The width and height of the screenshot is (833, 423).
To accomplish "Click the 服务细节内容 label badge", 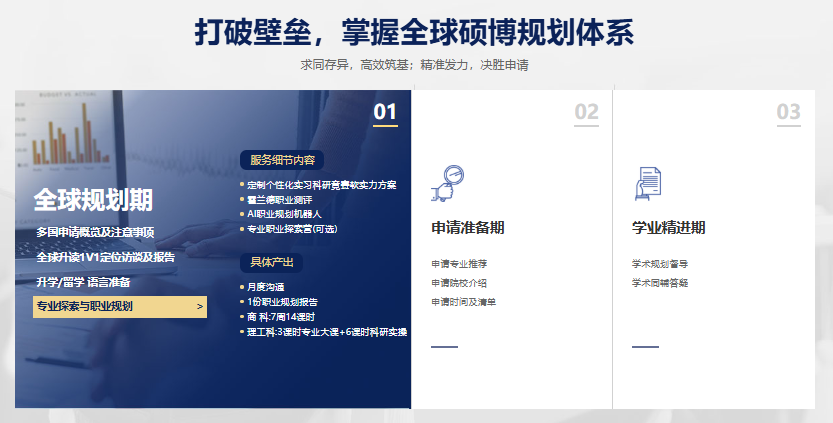I will tap(282, 160).
